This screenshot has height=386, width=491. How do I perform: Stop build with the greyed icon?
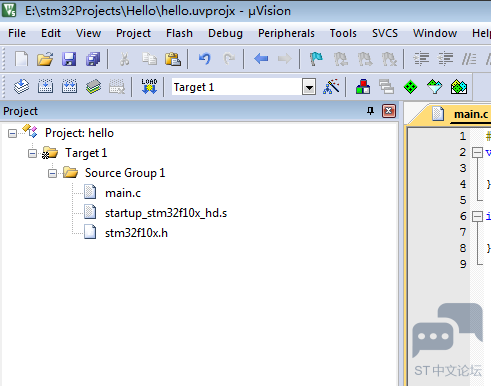point(117,87)
